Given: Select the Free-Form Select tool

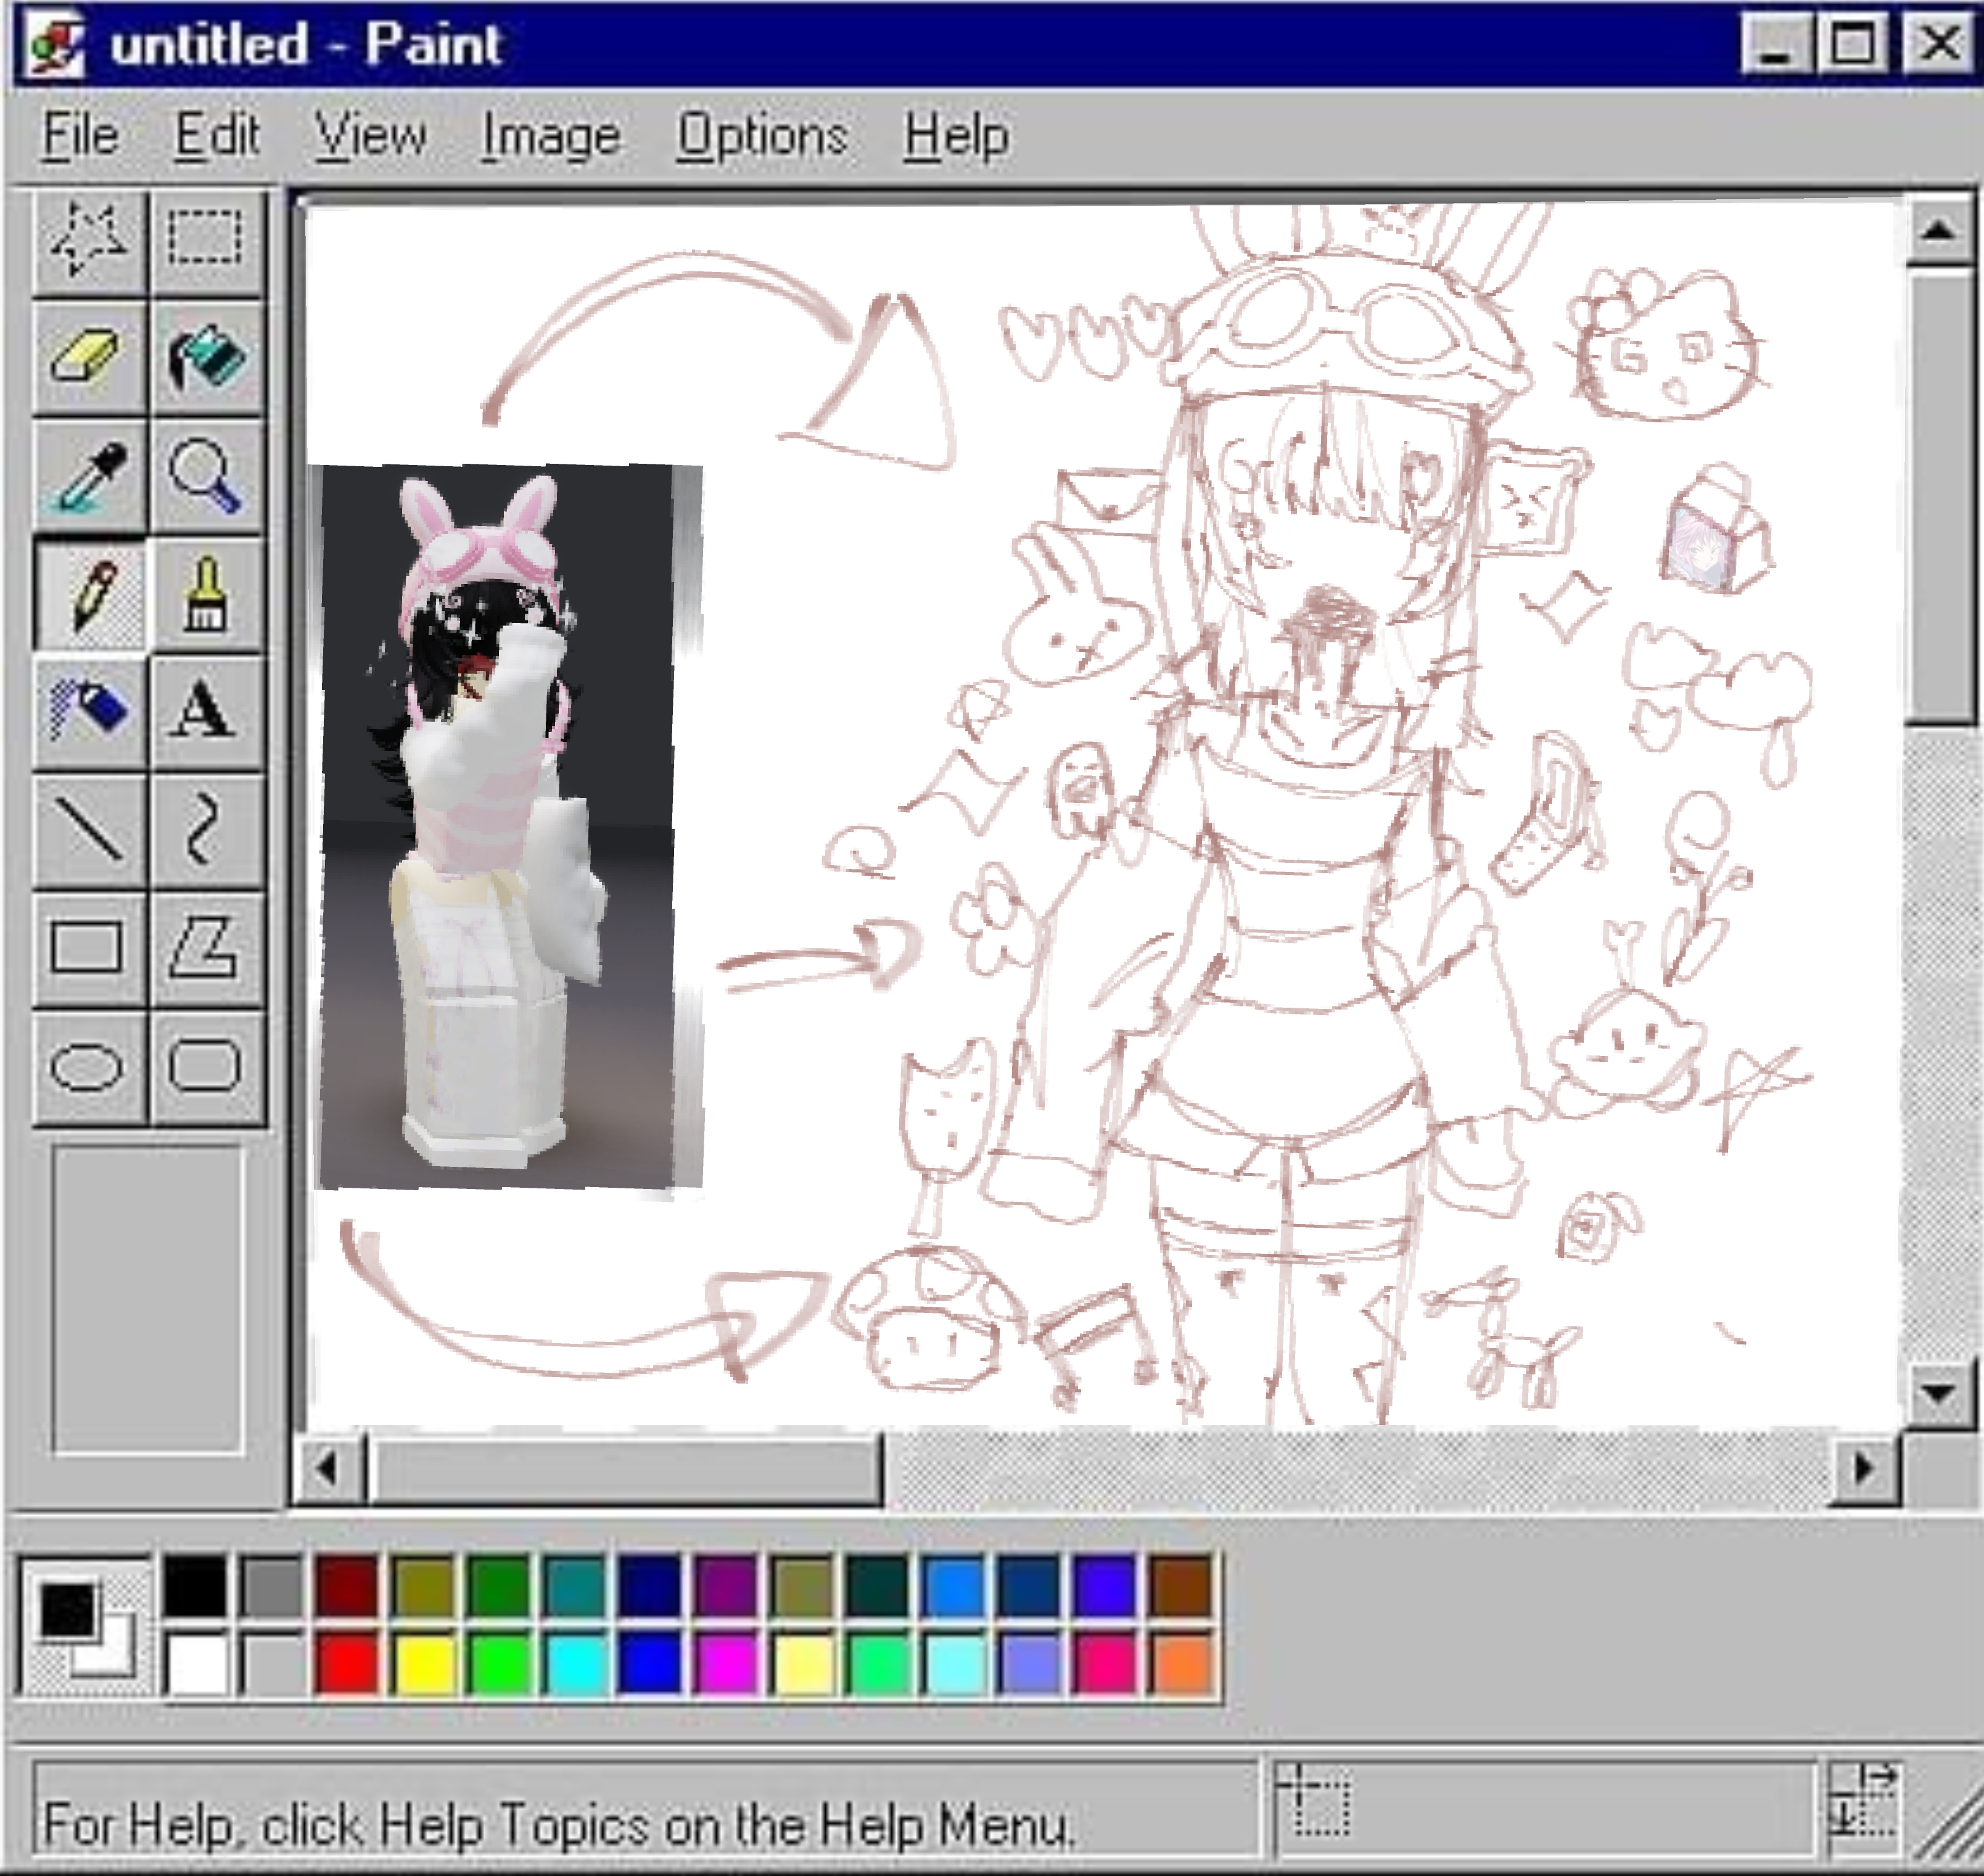Looking at the screenshot, I should 90,239.
